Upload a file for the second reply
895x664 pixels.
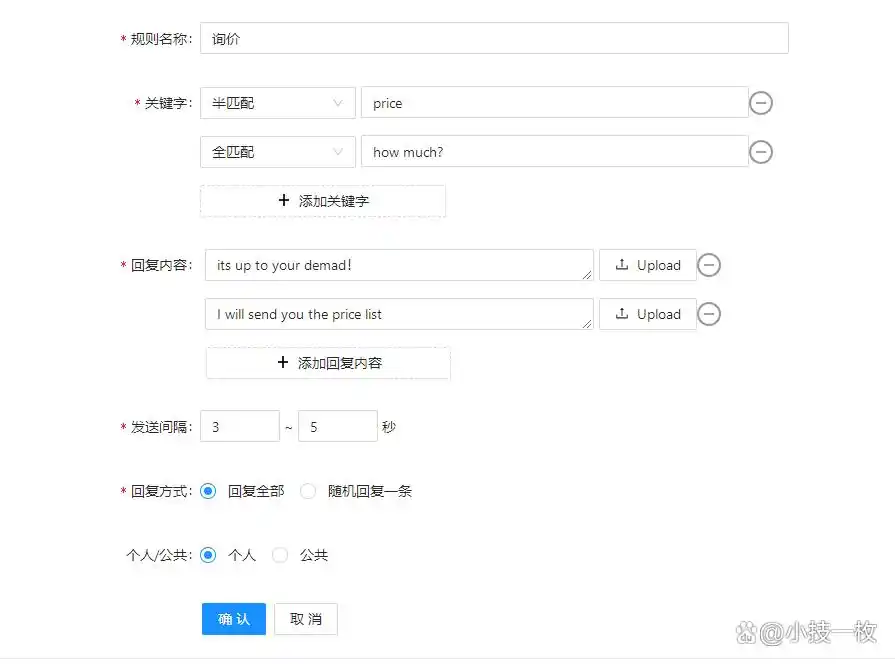(x=647, y=314)
